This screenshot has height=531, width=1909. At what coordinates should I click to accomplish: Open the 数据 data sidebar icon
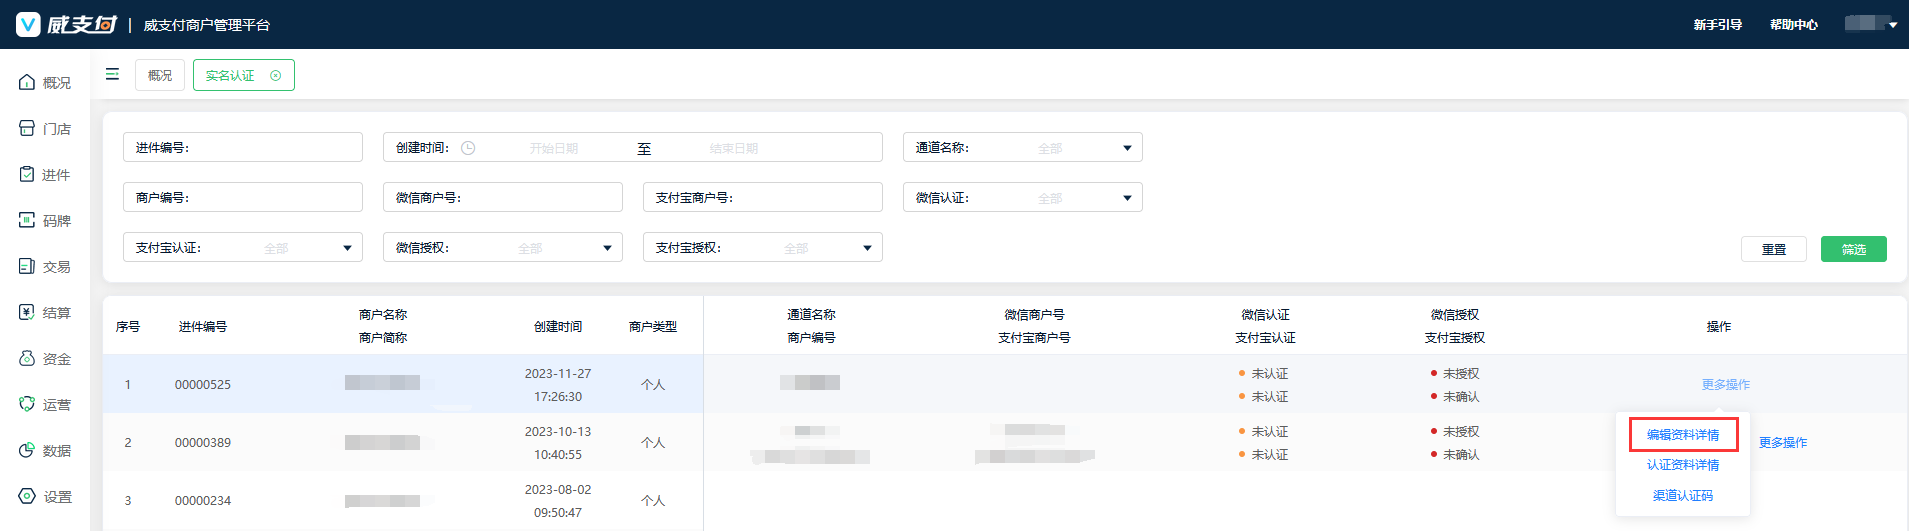coord(27,450)
